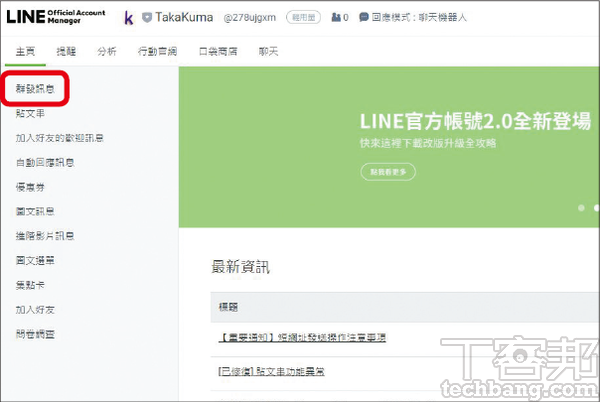Open the 口袋商店 tab
This screenshot has width=600, height=402.
(218, 51)
